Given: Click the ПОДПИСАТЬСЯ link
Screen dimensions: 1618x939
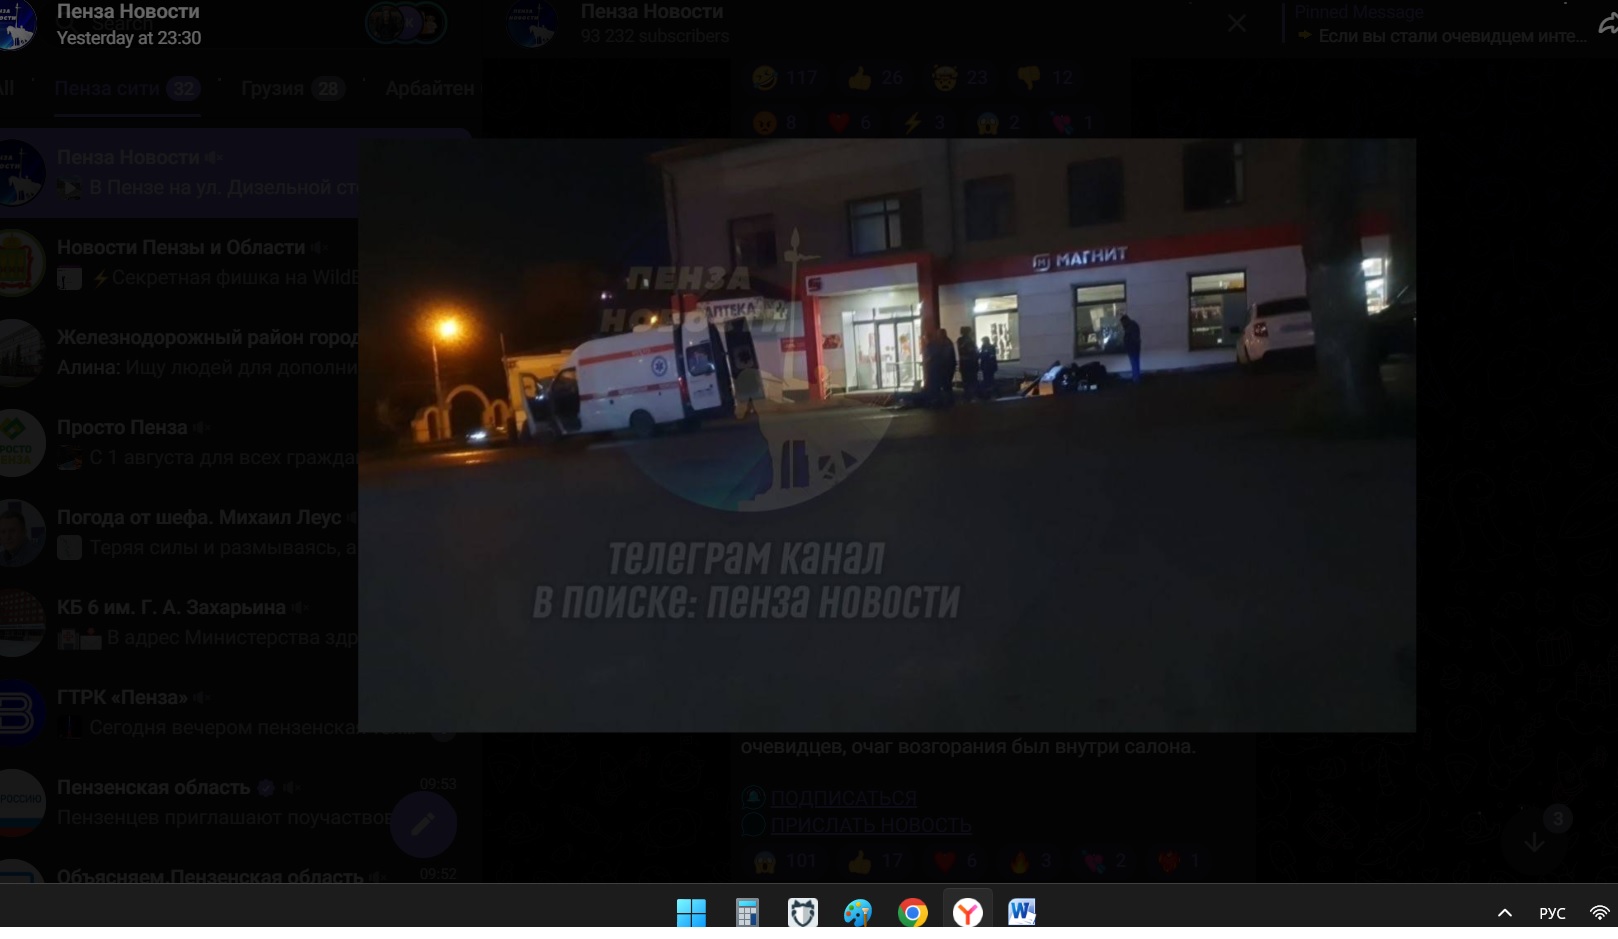Looking at the screenshot, I should [x=843, y=798].
